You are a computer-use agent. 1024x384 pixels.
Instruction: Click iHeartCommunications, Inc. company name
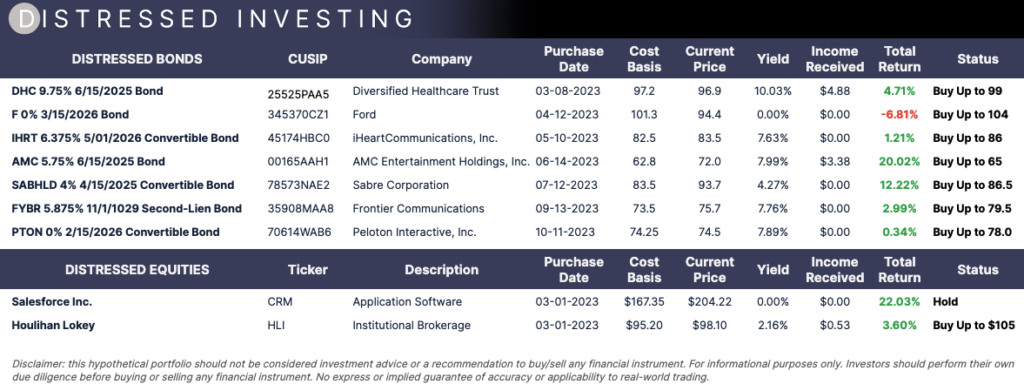click(425, 138)
